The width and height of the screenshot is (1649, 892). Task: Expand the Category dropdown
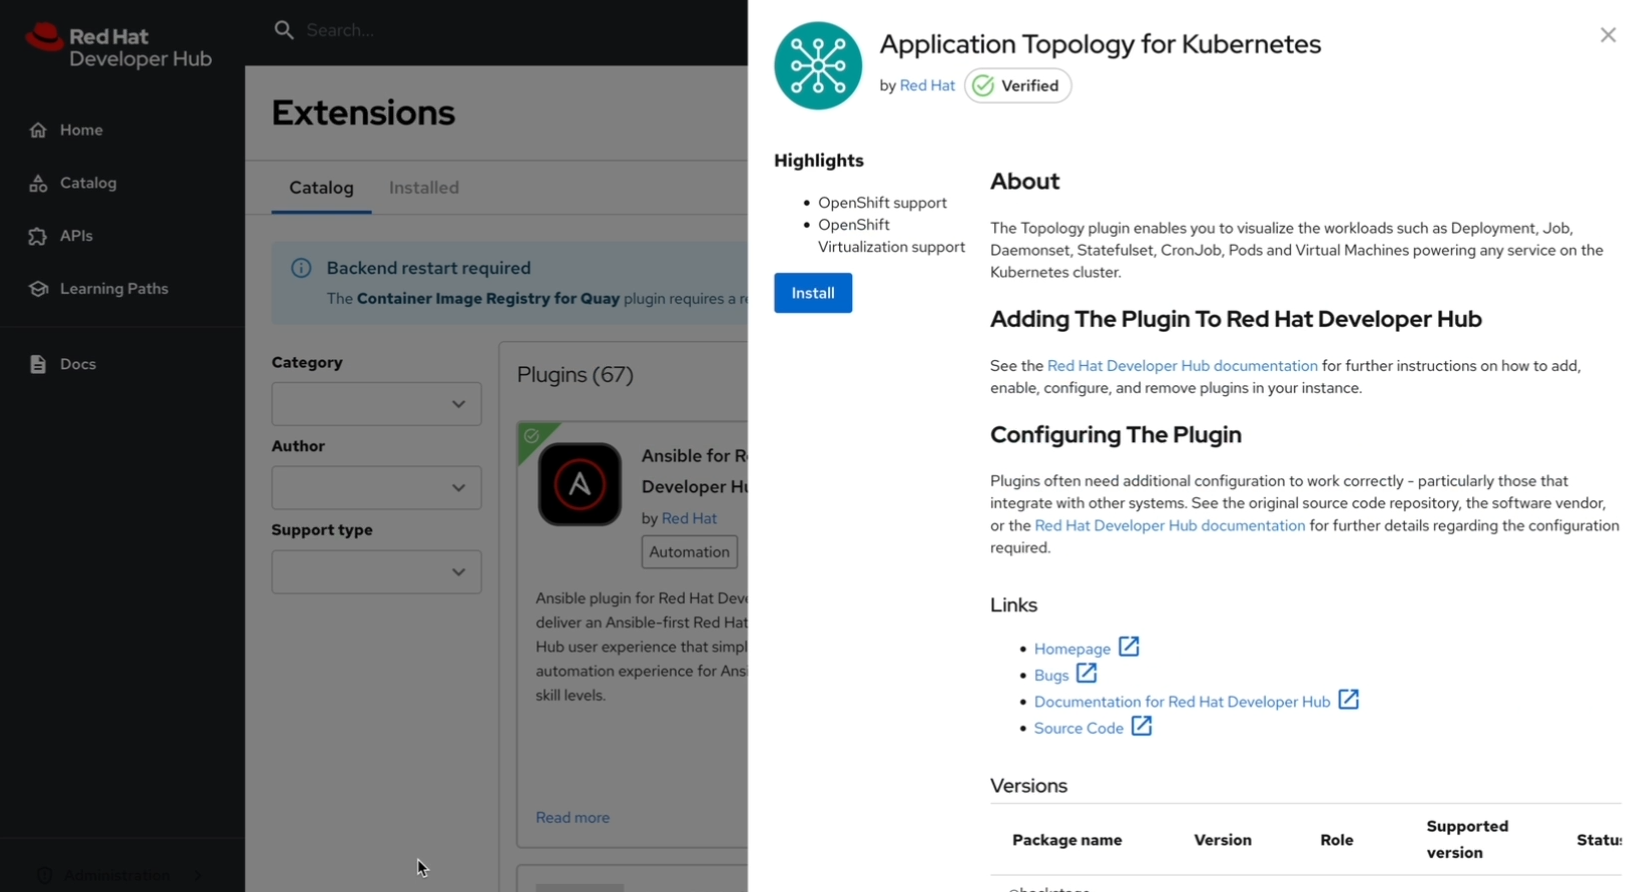click(x=376, y=404)
